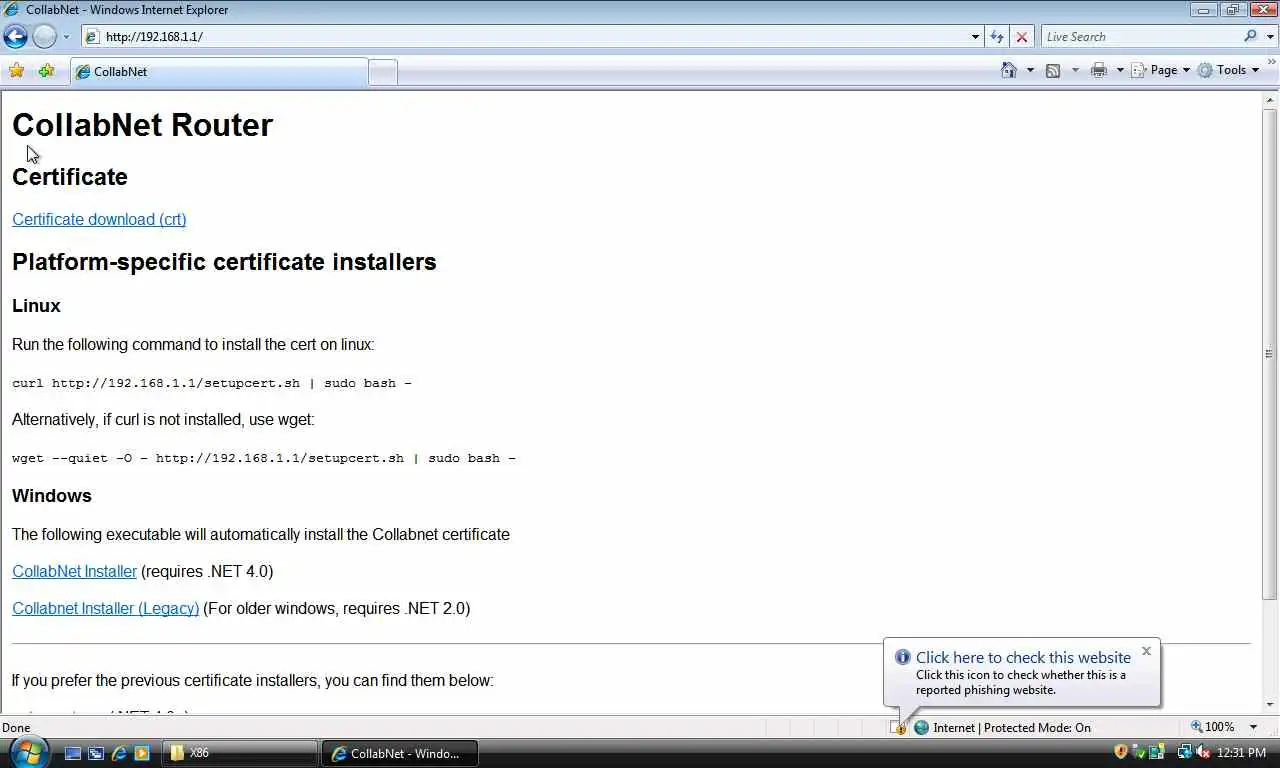The width and height of the screenshot is (1280, 768).
Task: Open the Windows Start orb
Action: (27, 753)
